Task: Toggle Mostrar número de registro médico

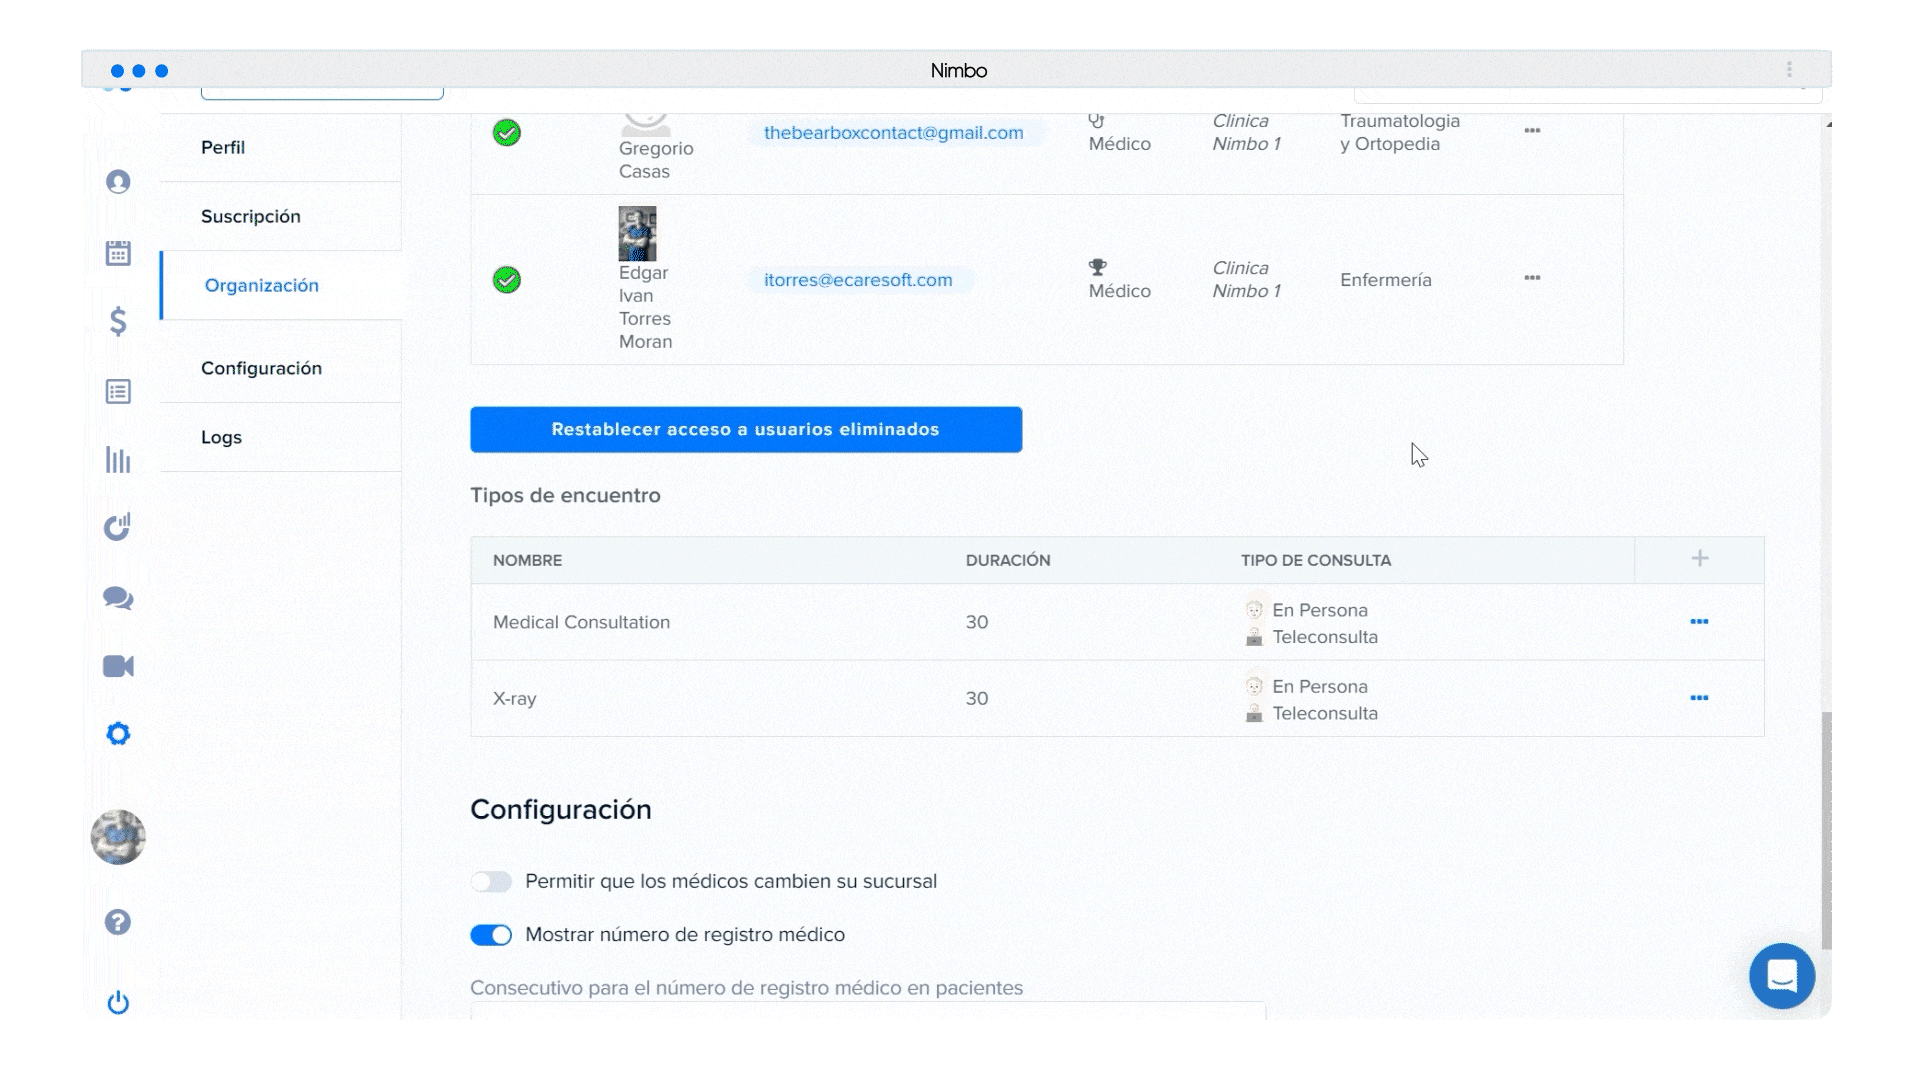Action: coord(491,935)
